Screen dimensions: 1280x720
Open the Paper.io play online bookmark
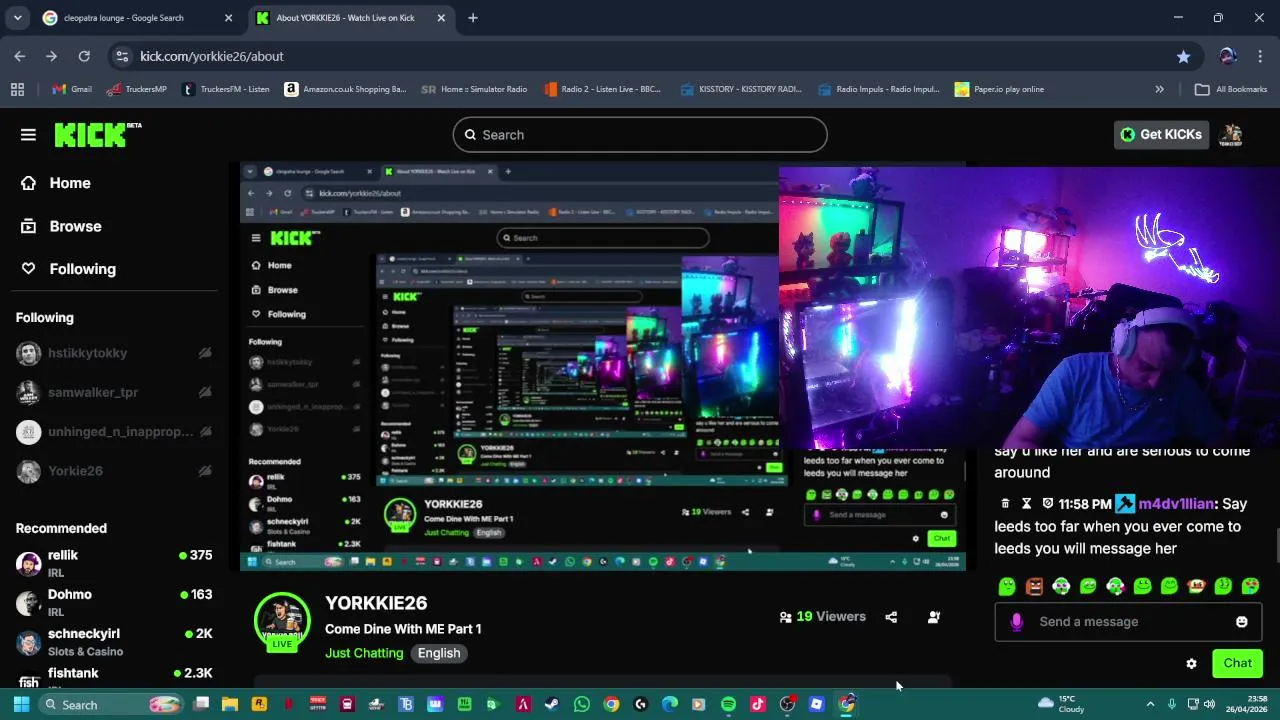click(x=999, y=89)
